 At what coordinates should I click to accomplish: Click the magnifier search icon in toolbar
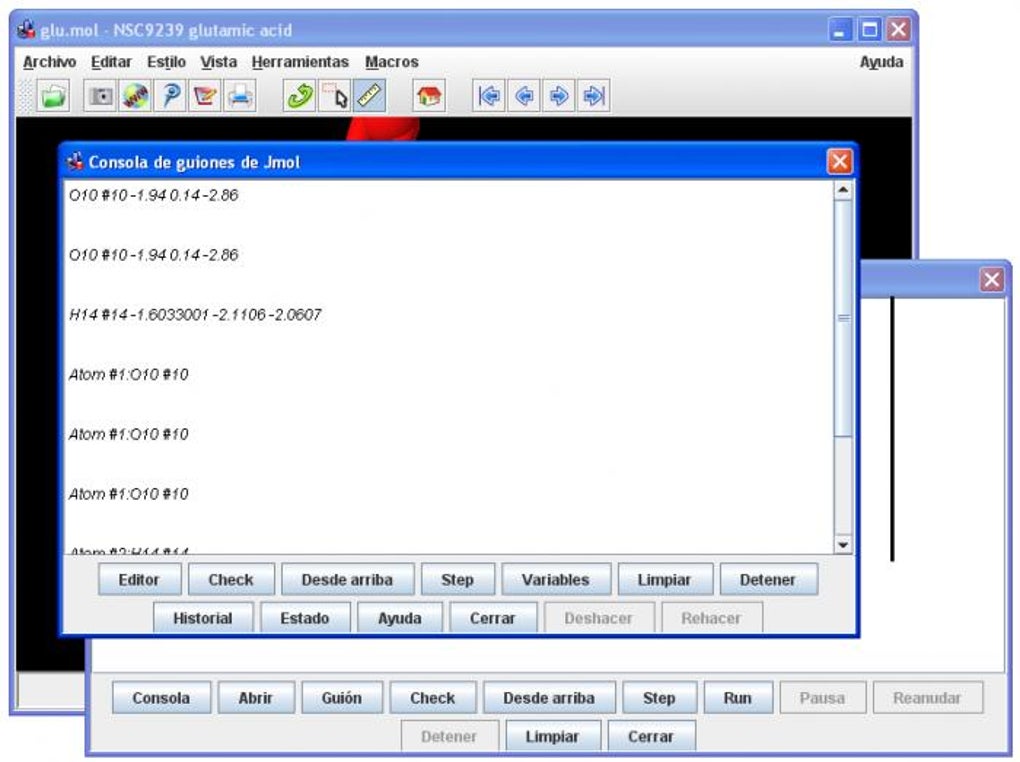[170, 96]
